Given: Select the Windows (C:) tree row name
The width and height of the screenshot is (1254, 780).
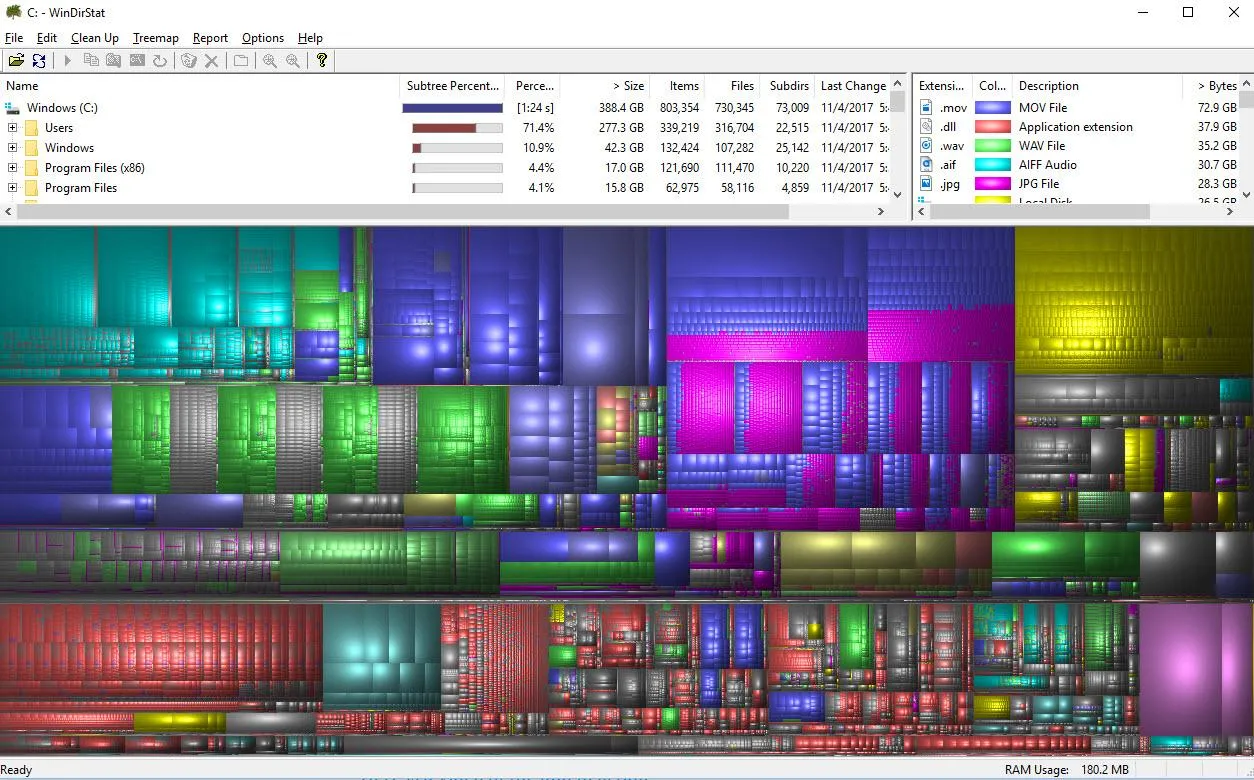Looking at the screenshot, I should (62, 108).
